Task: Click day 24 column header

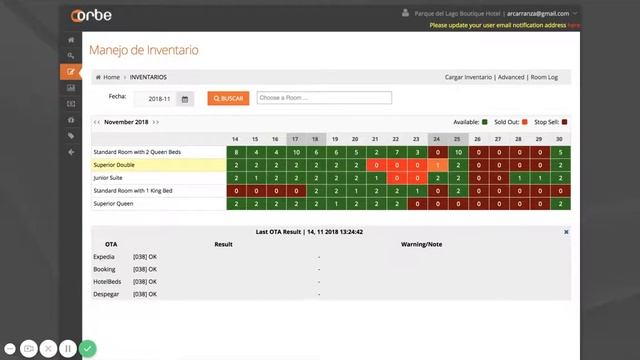Action: 437,139
